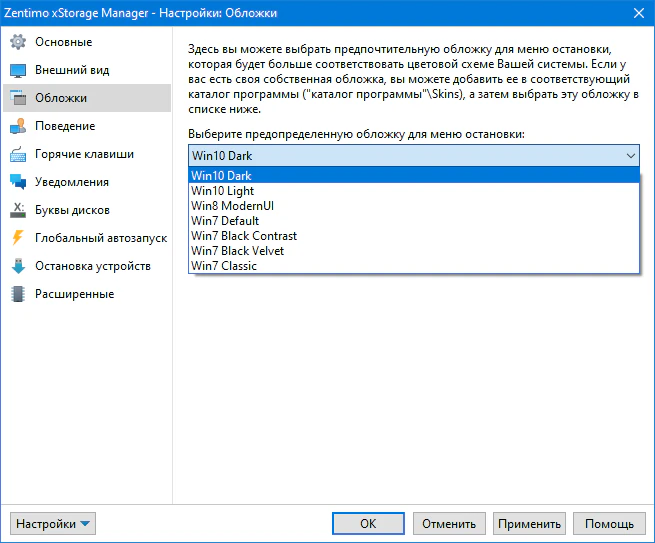Choose the Win7 Black Velvet skin
This screenshot has width=655, height=543.
click(237, 251)
